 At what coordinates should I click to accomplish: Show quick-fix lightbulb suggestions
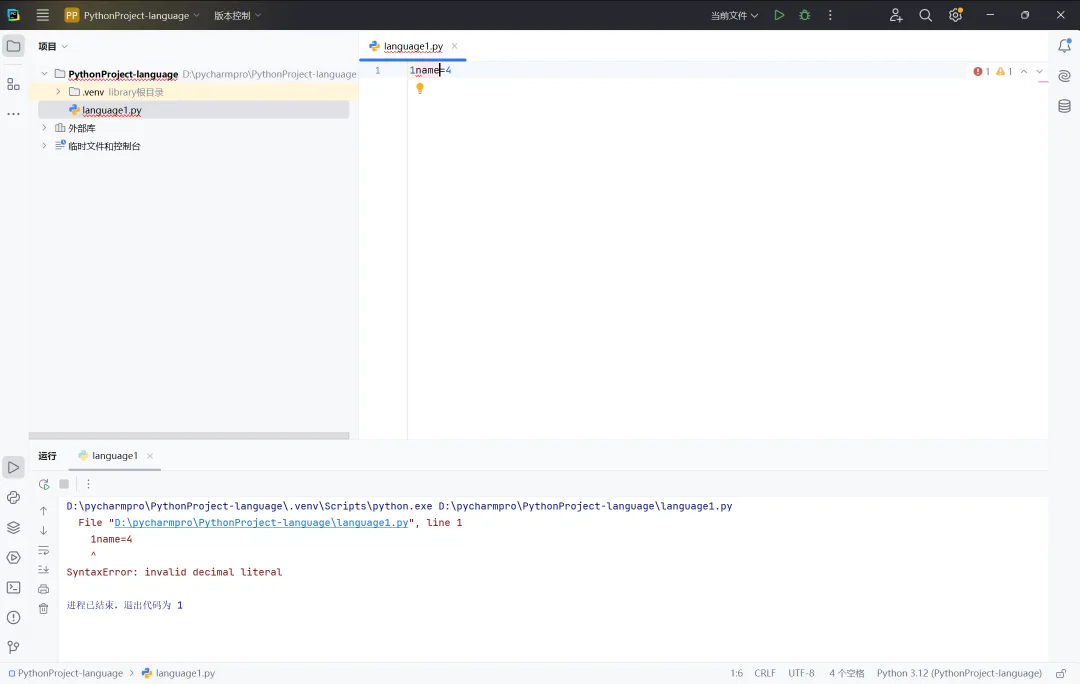(419, 88)
